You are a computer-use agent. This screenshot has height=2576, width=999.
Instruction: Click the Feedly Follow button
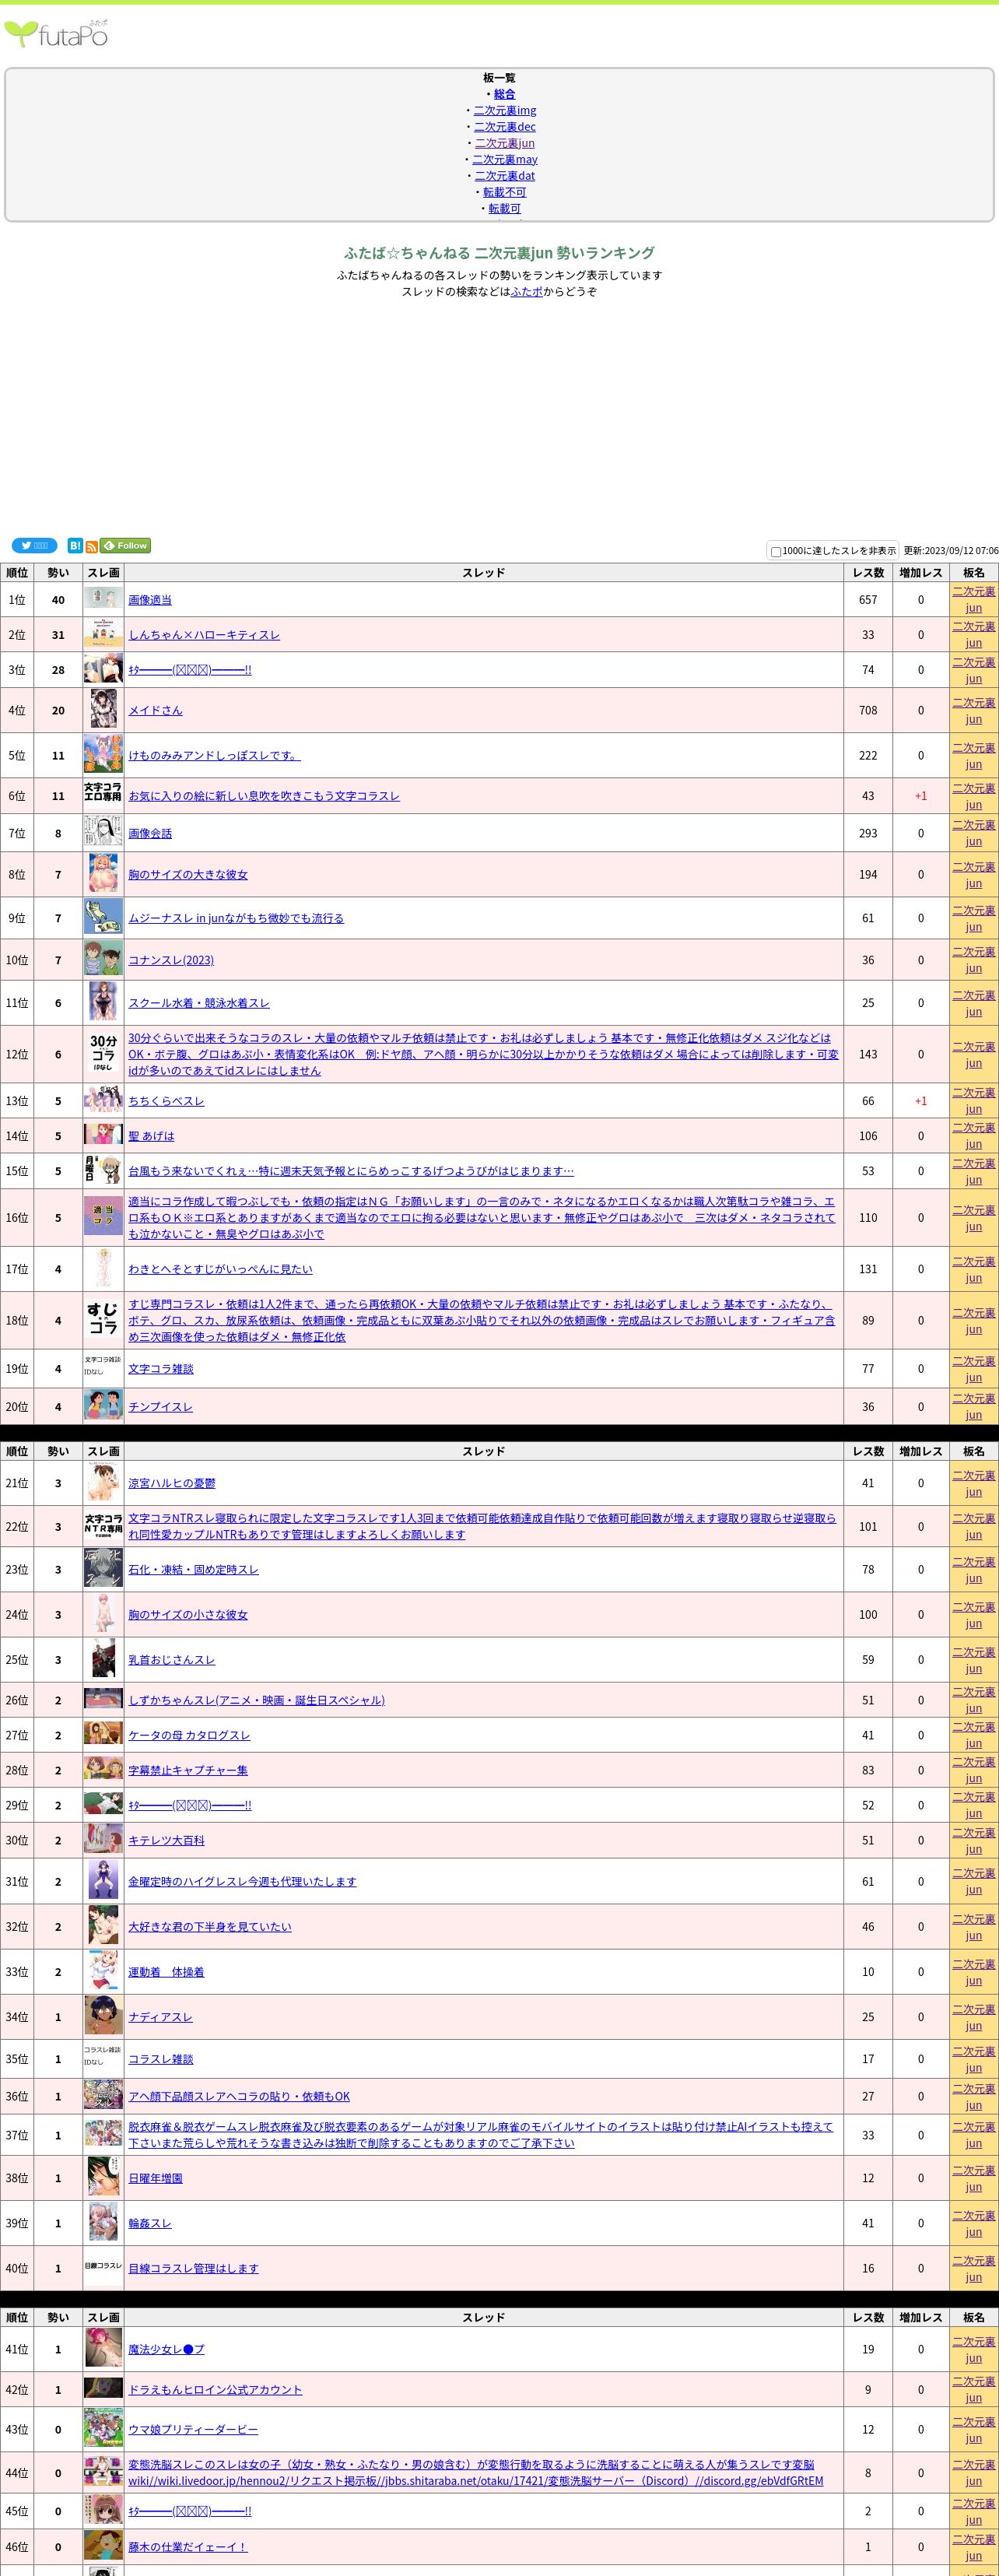pyautogui.click(x=125, y=546)
